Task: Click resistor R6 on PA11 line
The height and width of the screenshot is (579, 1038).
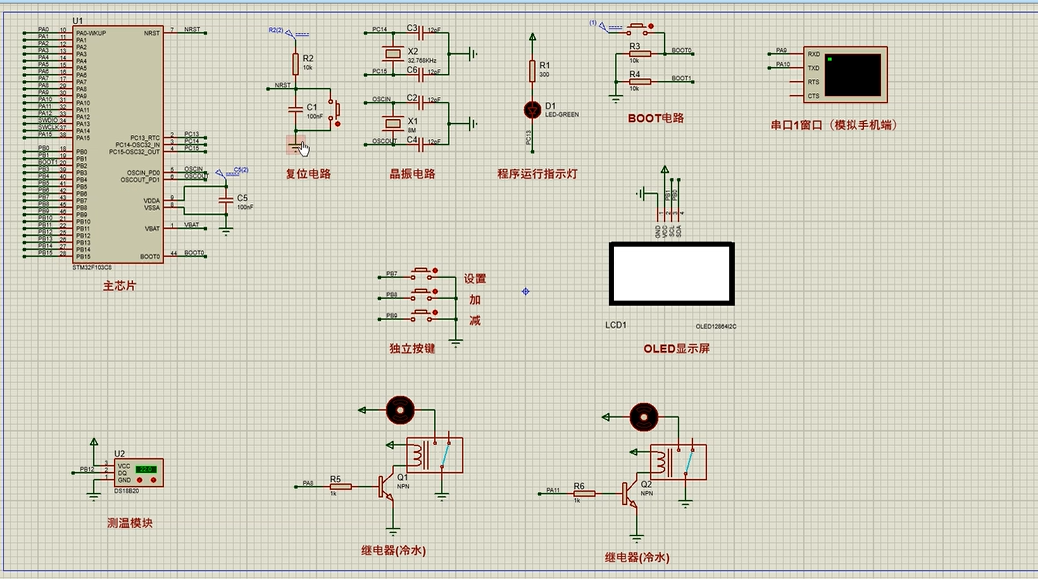Action: (x=584, y=494)
